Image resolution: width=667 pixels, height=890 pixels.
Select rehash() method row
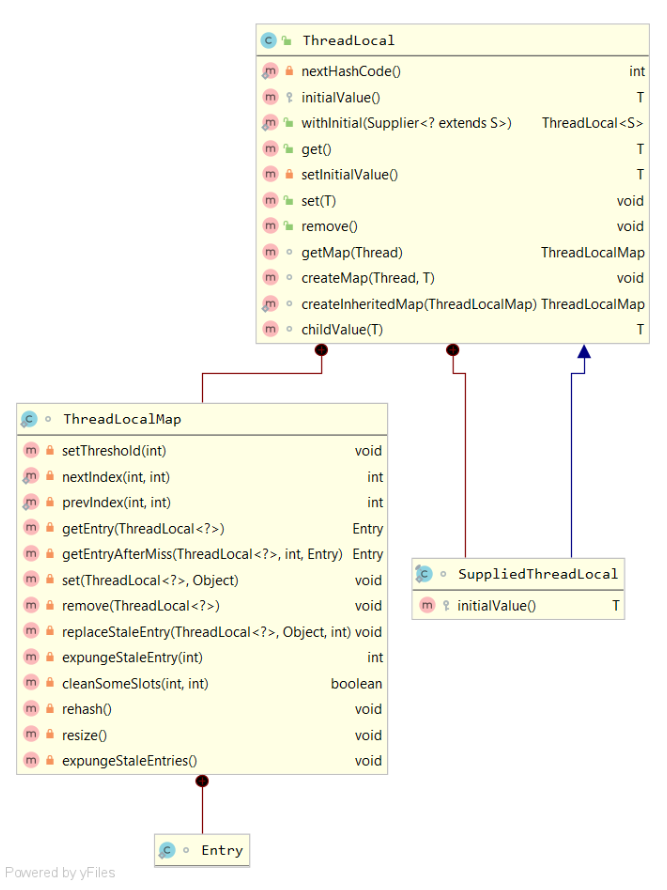[202, 709]
